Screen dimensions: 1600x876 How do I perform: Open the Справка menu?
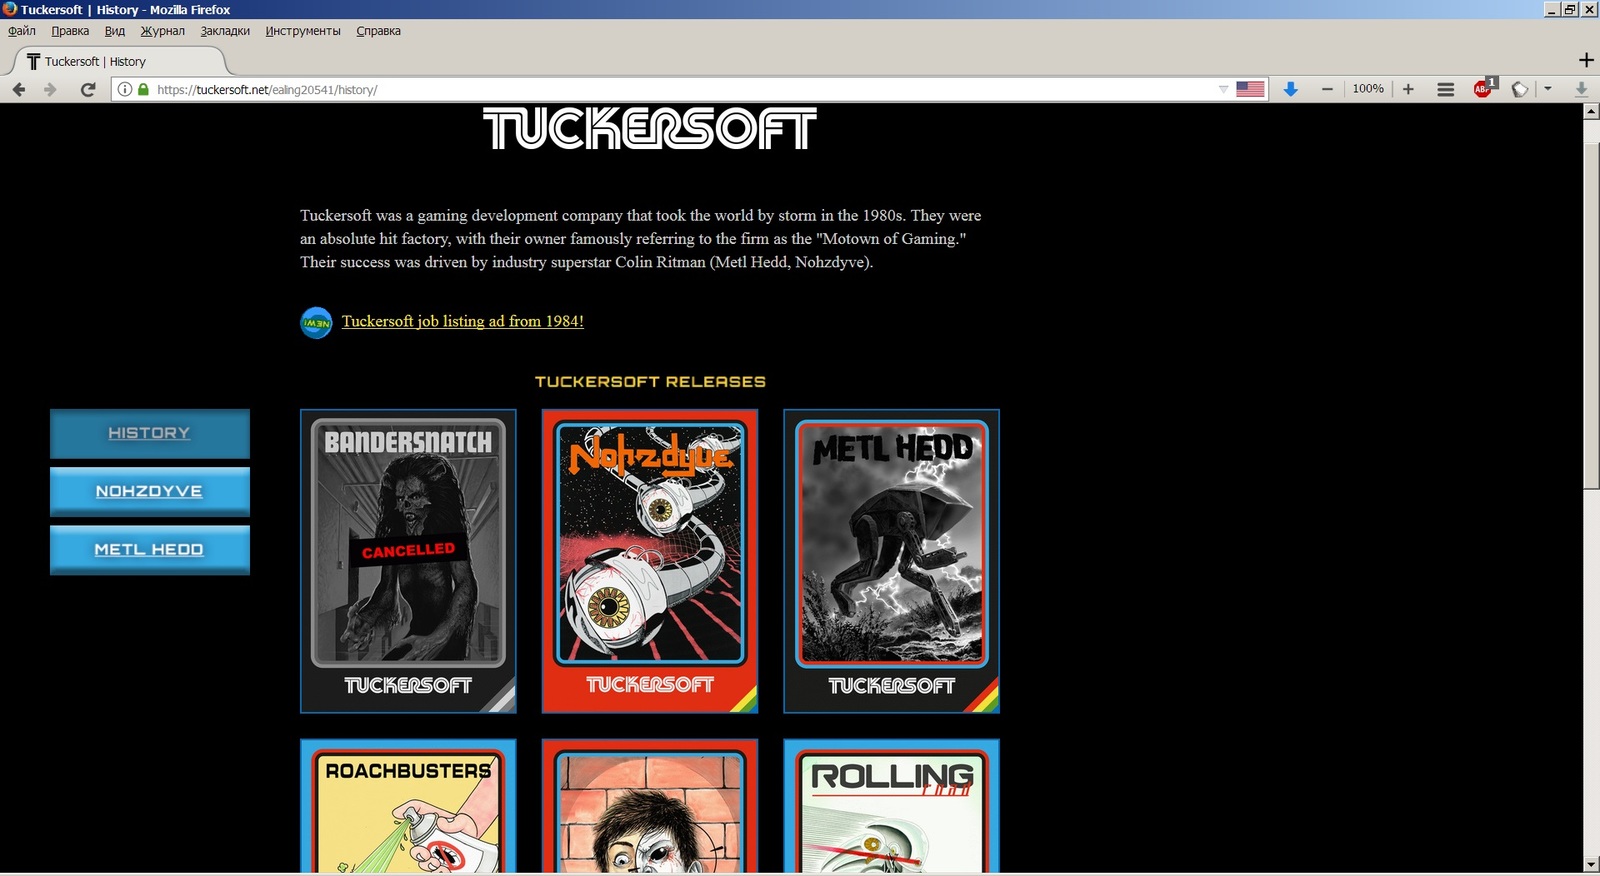click(379, 31)
